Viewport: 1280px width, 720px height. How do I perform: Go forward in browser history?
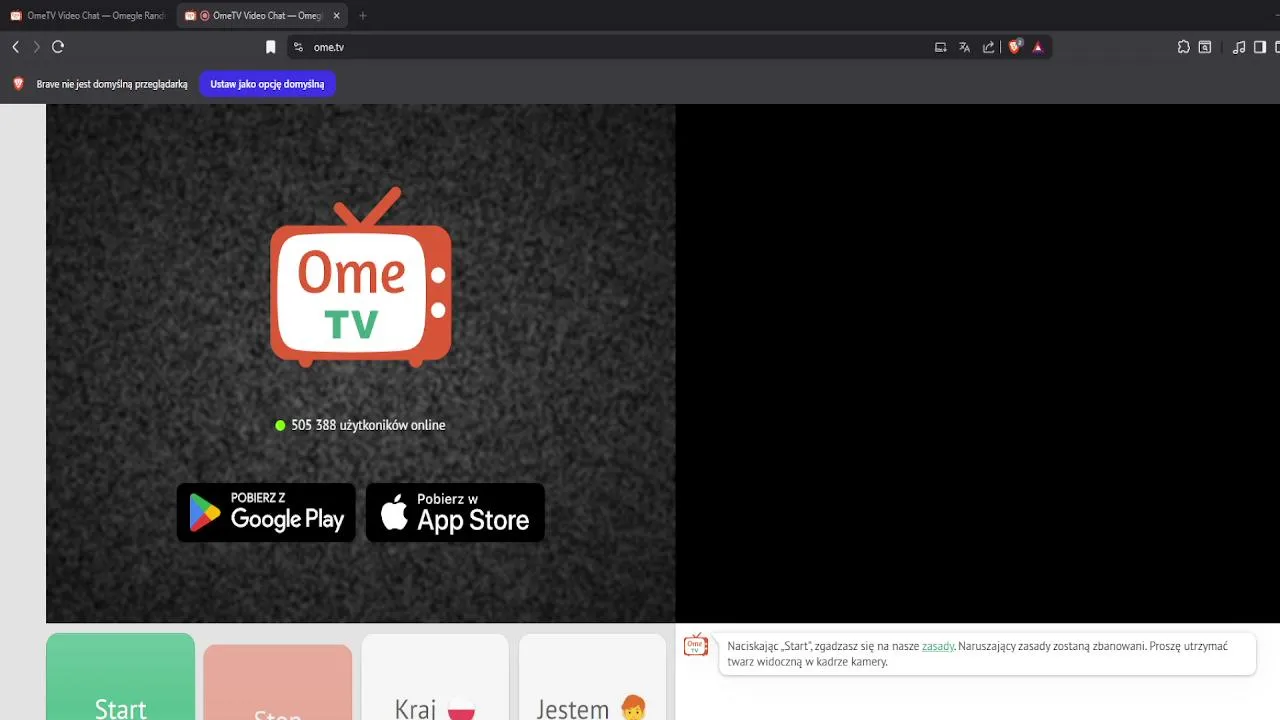click(36, 47)
